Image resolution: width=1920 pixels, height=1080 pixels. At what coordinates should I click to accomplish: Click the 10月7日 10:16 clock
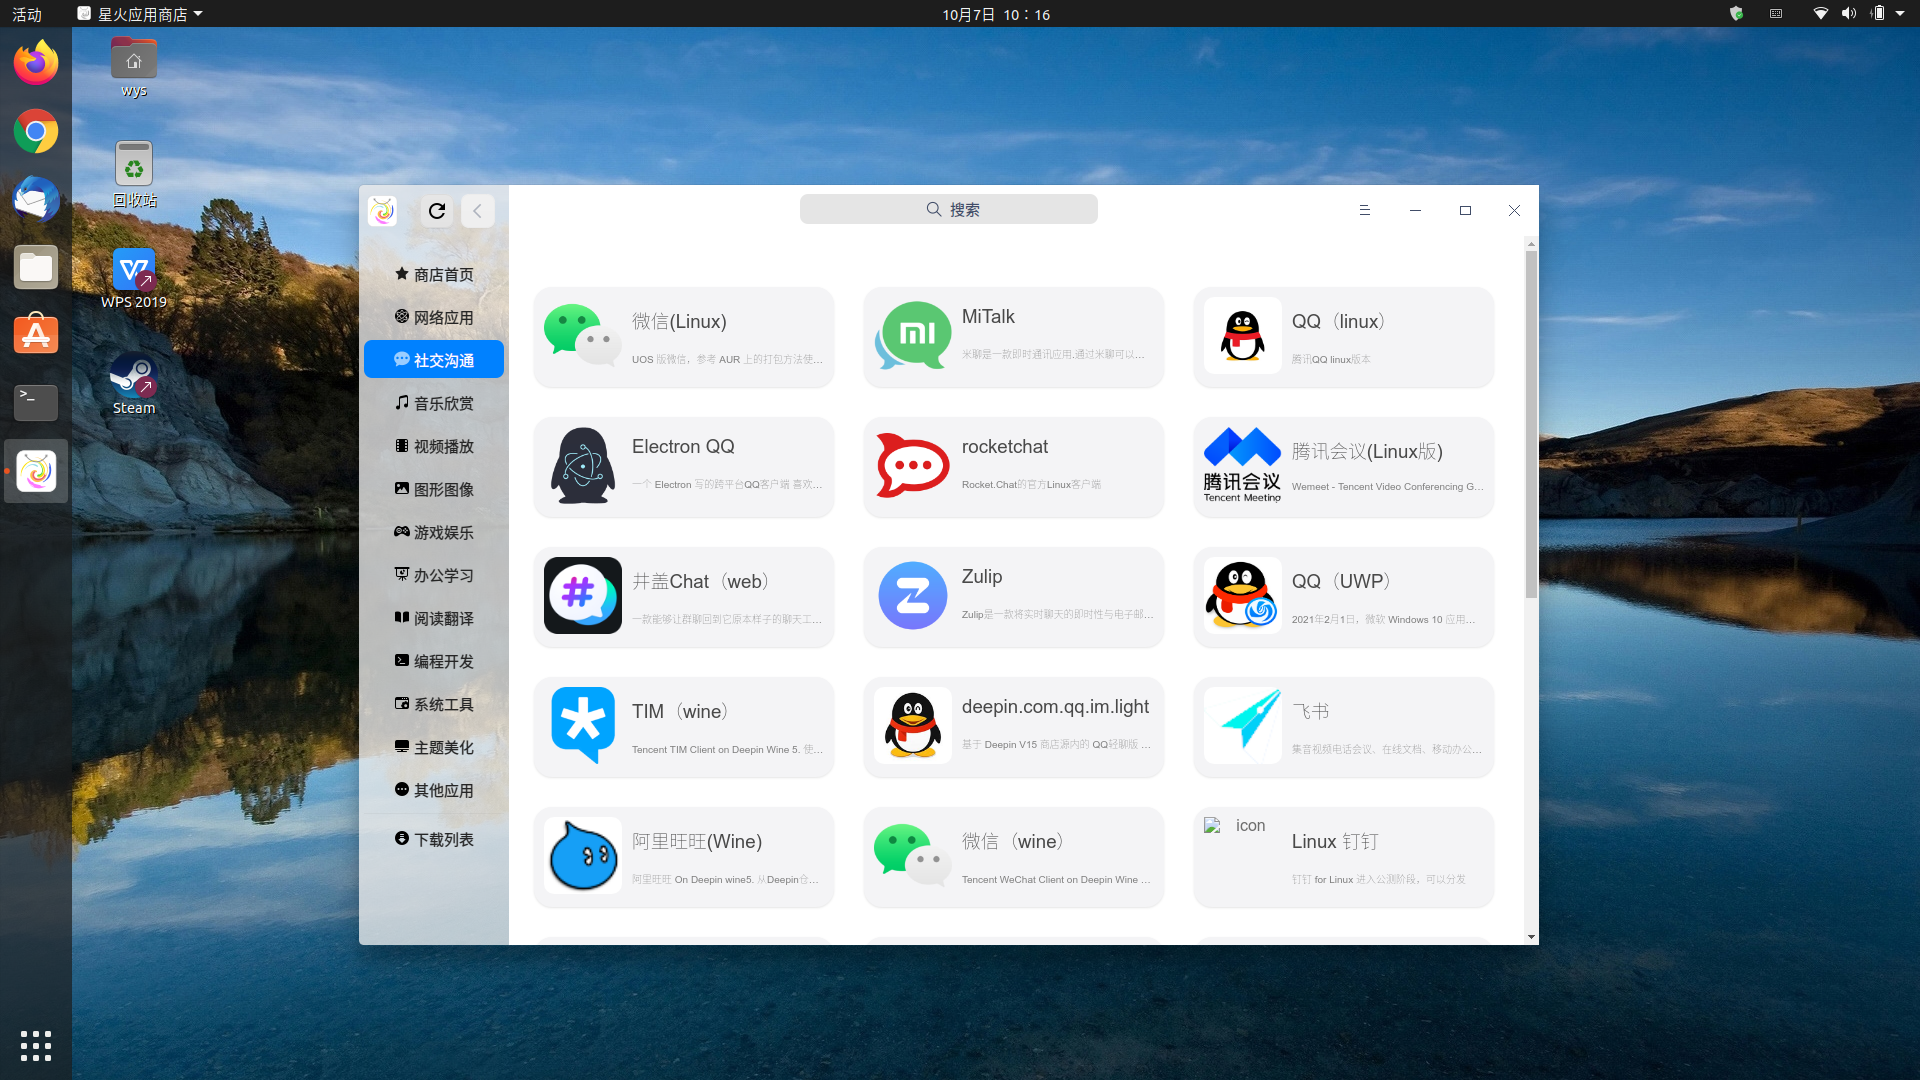click(x=996, y=14)
